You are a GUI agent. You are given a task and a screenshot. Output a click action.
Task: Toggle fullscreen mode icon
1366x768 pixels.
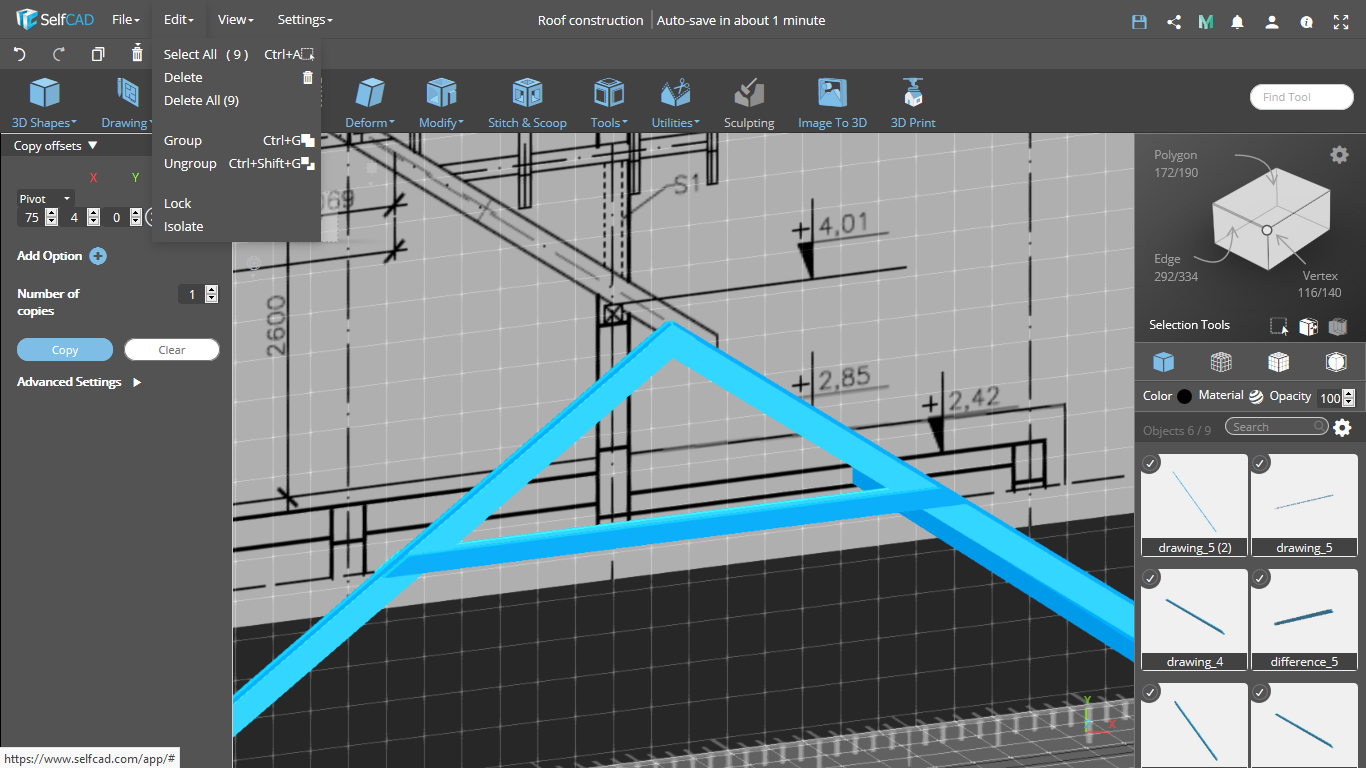1341,21
